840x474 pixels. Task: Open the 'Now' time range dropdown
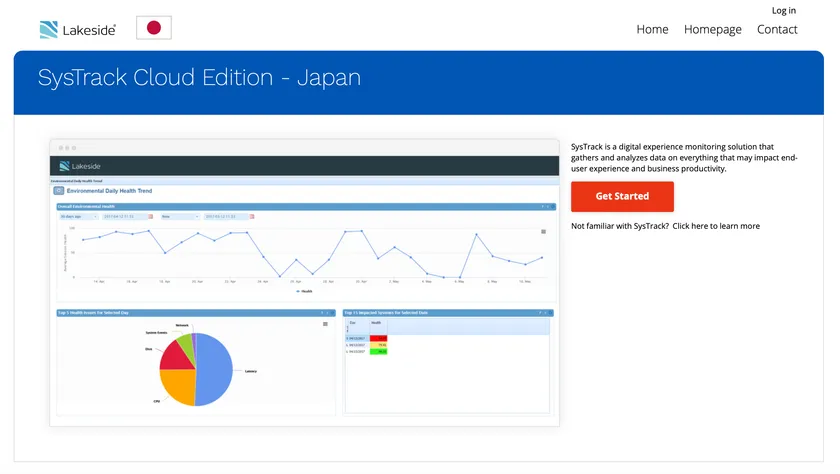pos(179,216)
